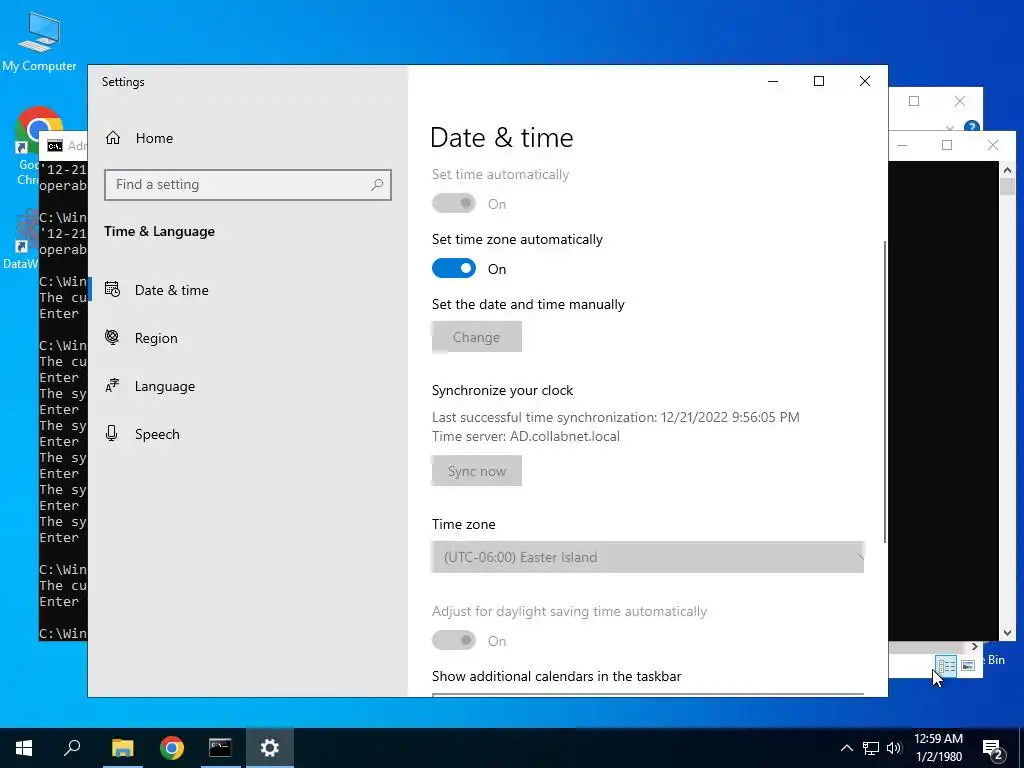This screenshot has width=1024, height=768.
Task: Click the network tray icon
Action: point(871,748)
